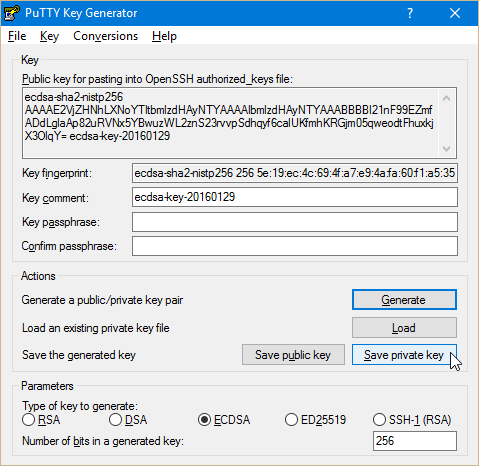Click the PuTTY Key Generator title bar icon
The image size is (479, 466).
pos(11,13)
